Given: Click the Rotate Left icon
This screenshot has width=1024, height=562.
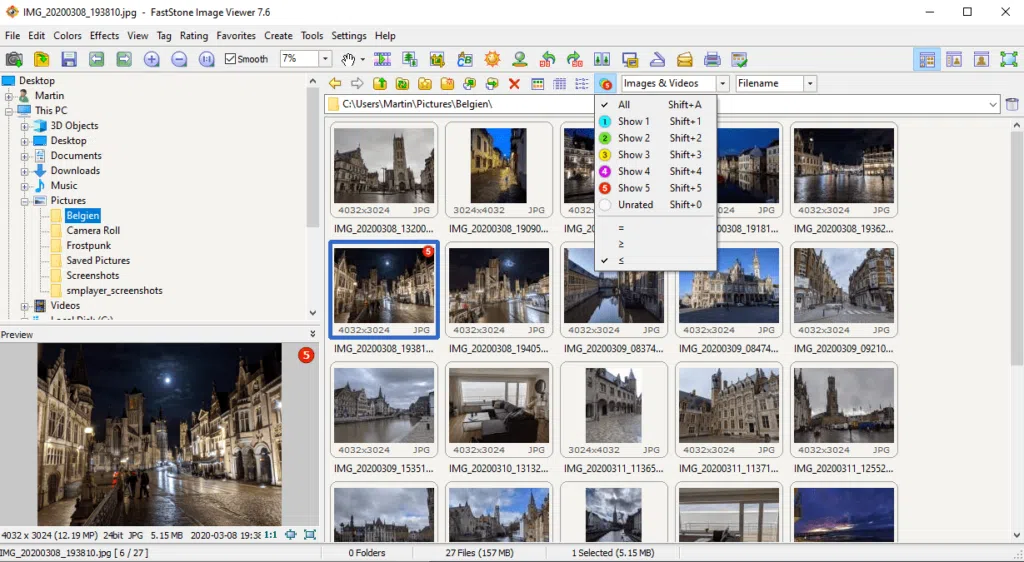Looking at the screenshot, I should click(547, 59).
